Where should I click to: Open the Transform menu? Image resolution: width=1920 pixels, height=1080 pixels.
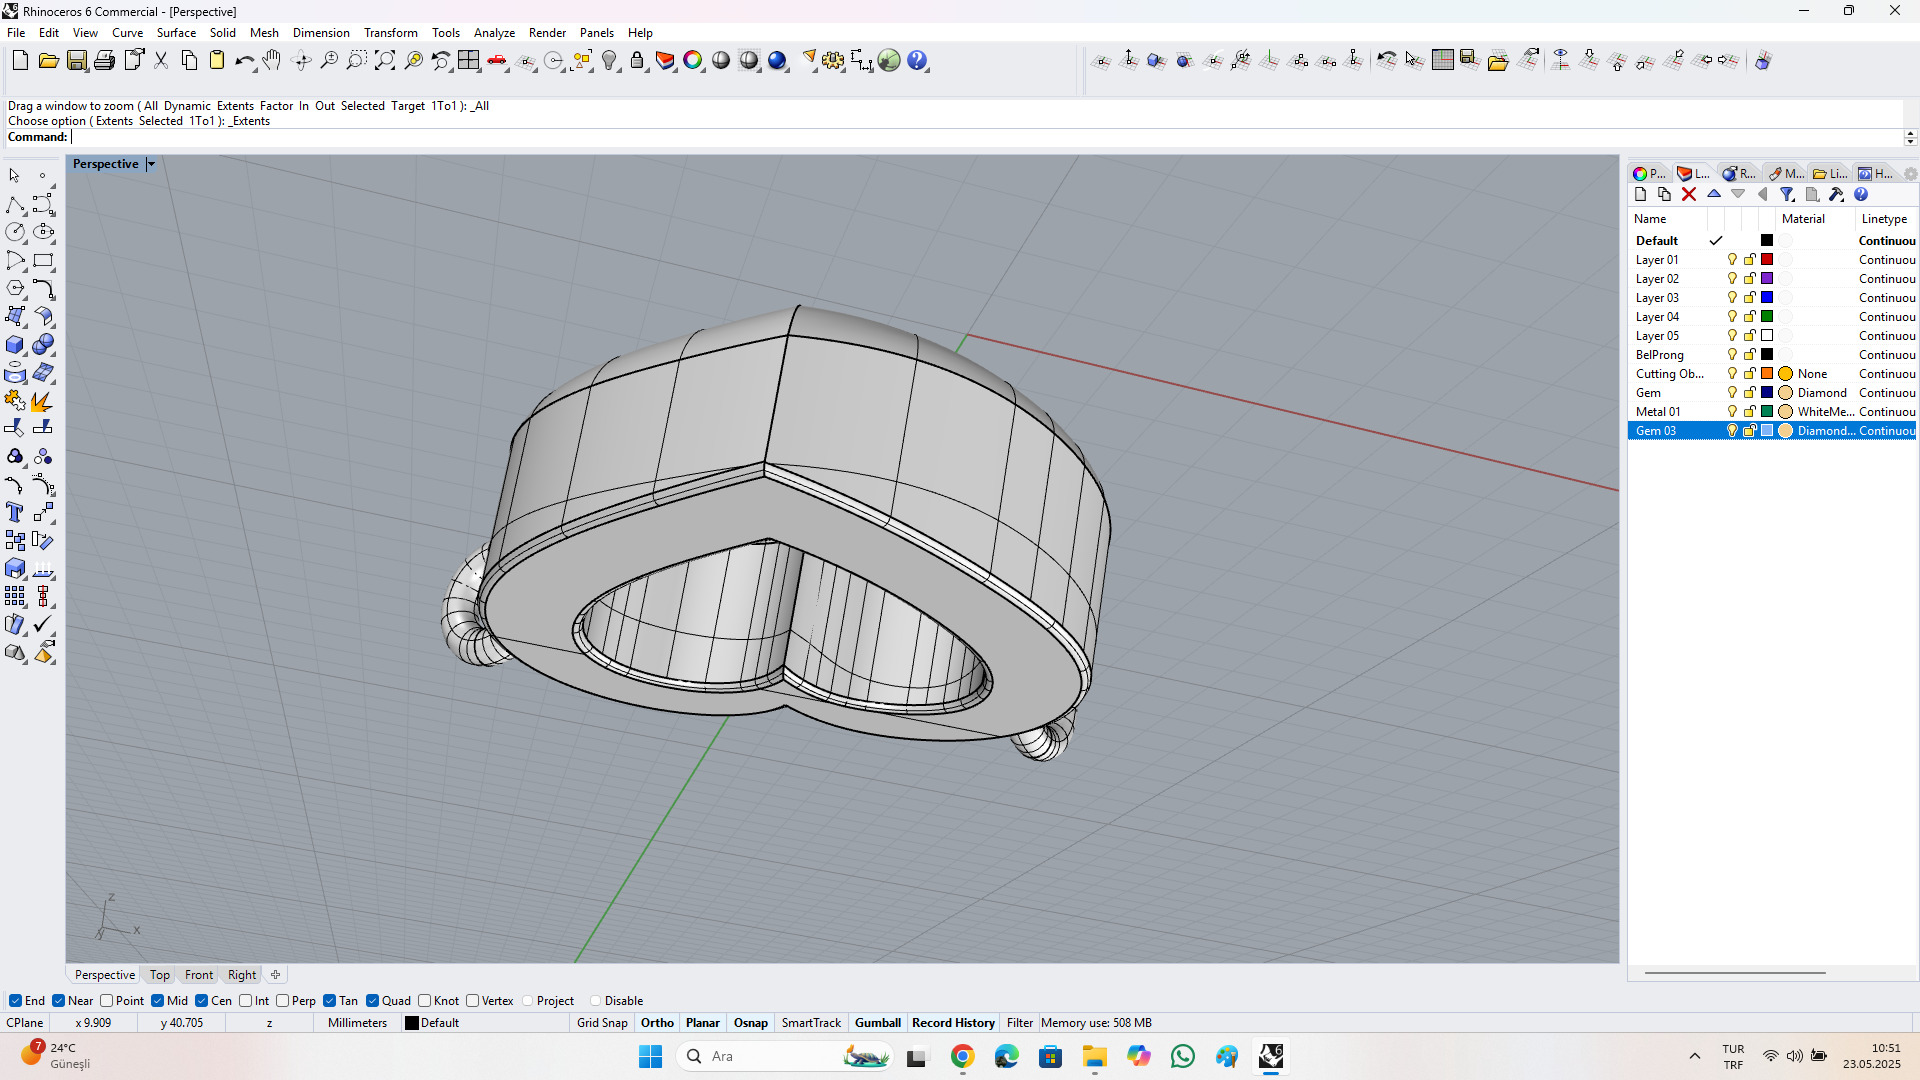tap(390, 33)
